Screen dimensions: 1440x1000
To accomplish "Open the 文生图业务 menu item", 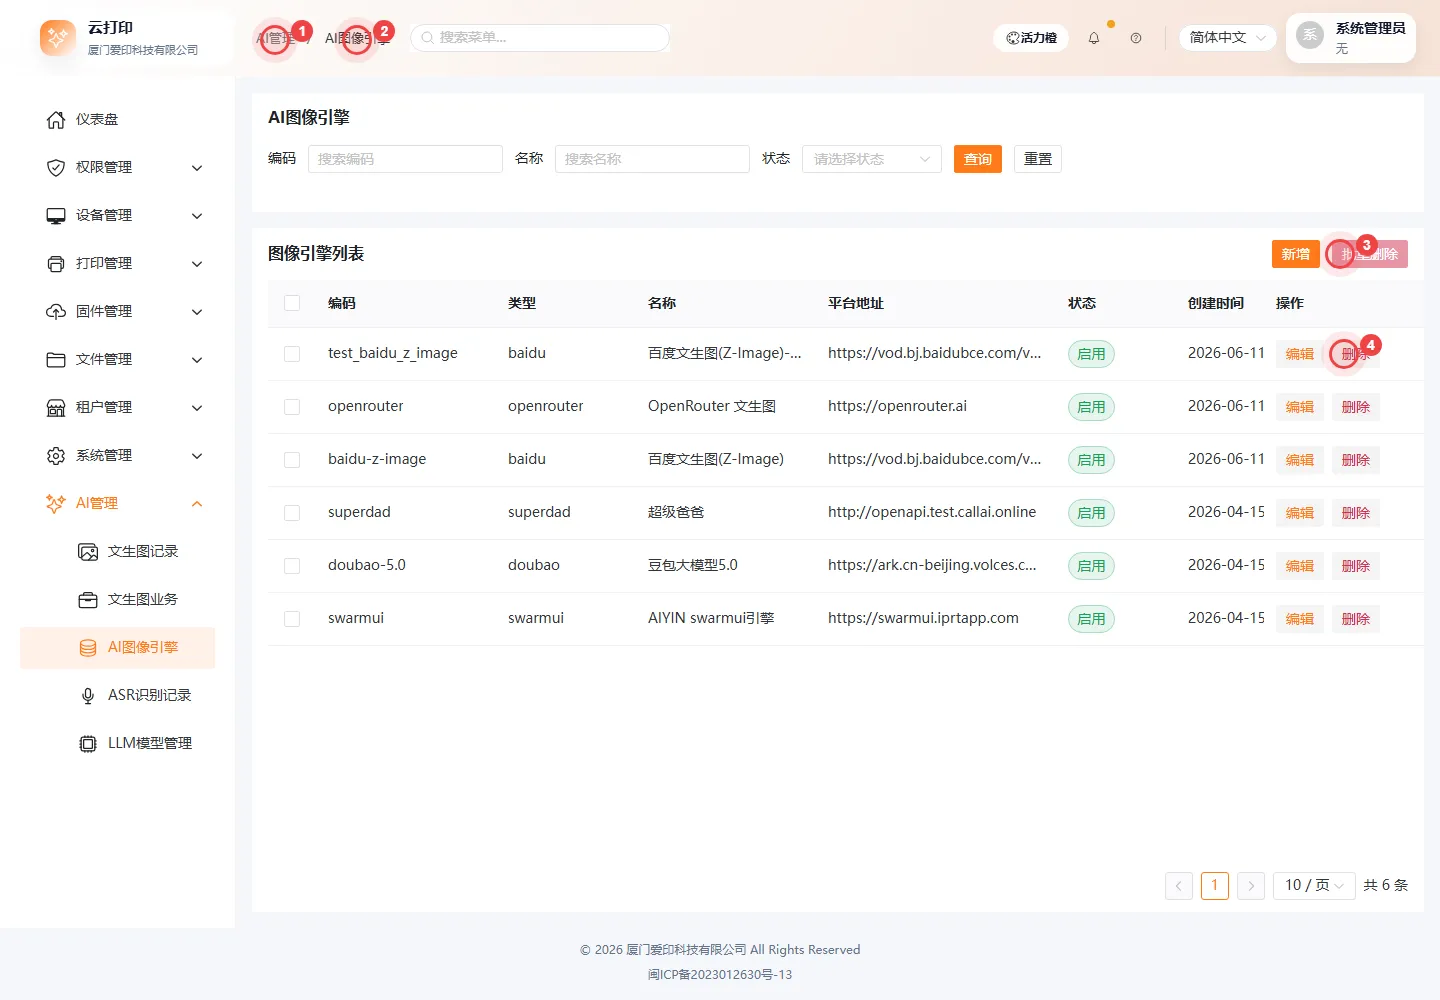I will click(118, 600).
